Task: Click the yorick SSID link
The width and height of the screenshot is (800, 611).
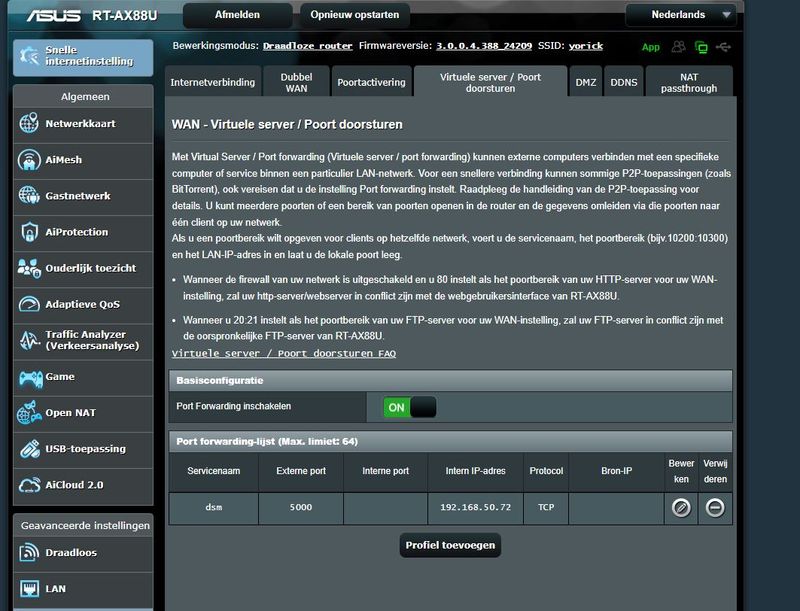Action: pos(586,46)
